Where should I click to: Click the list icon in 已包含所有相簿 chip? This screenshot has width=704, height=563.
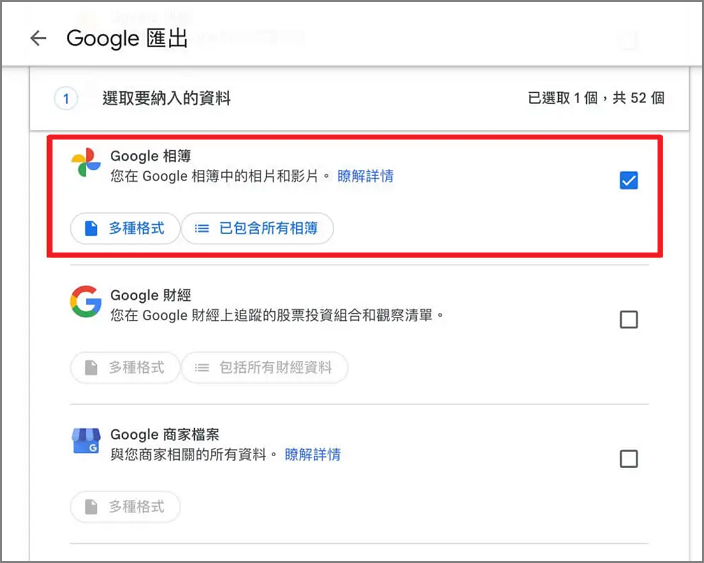tap(202, 228)
